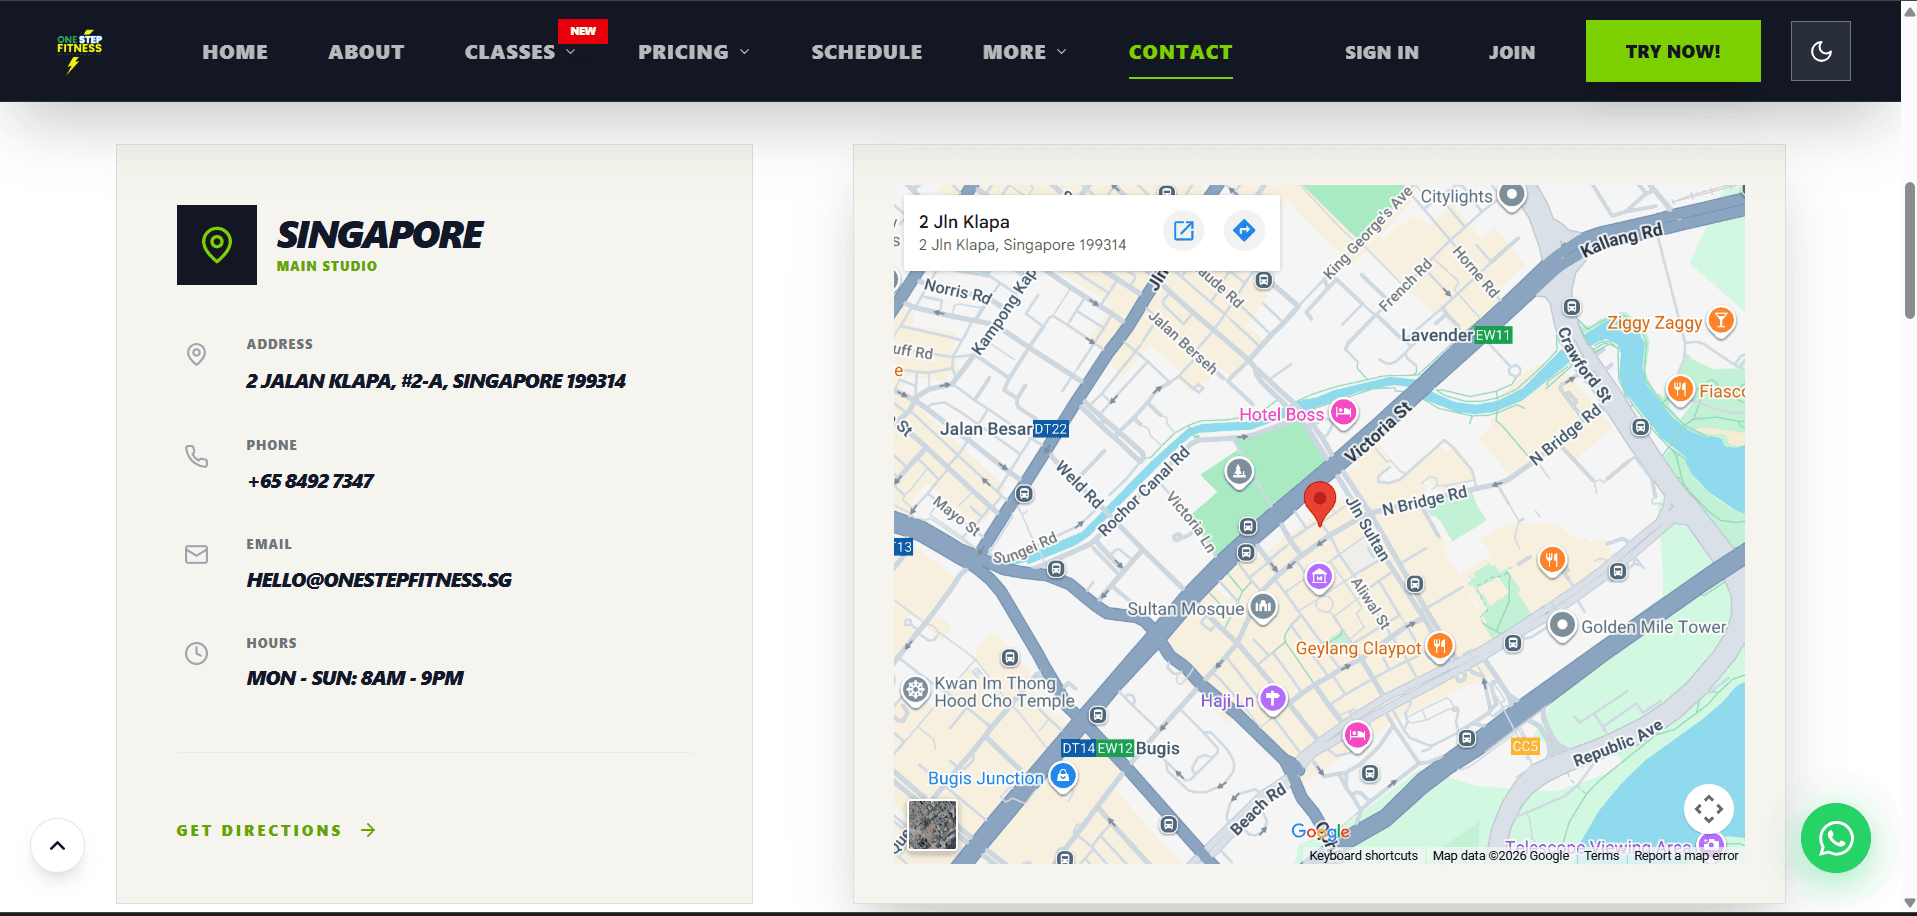Screen dimensions: 1917x916
Task: Open the map Terms link
Action: click(x=1601, y=856)
